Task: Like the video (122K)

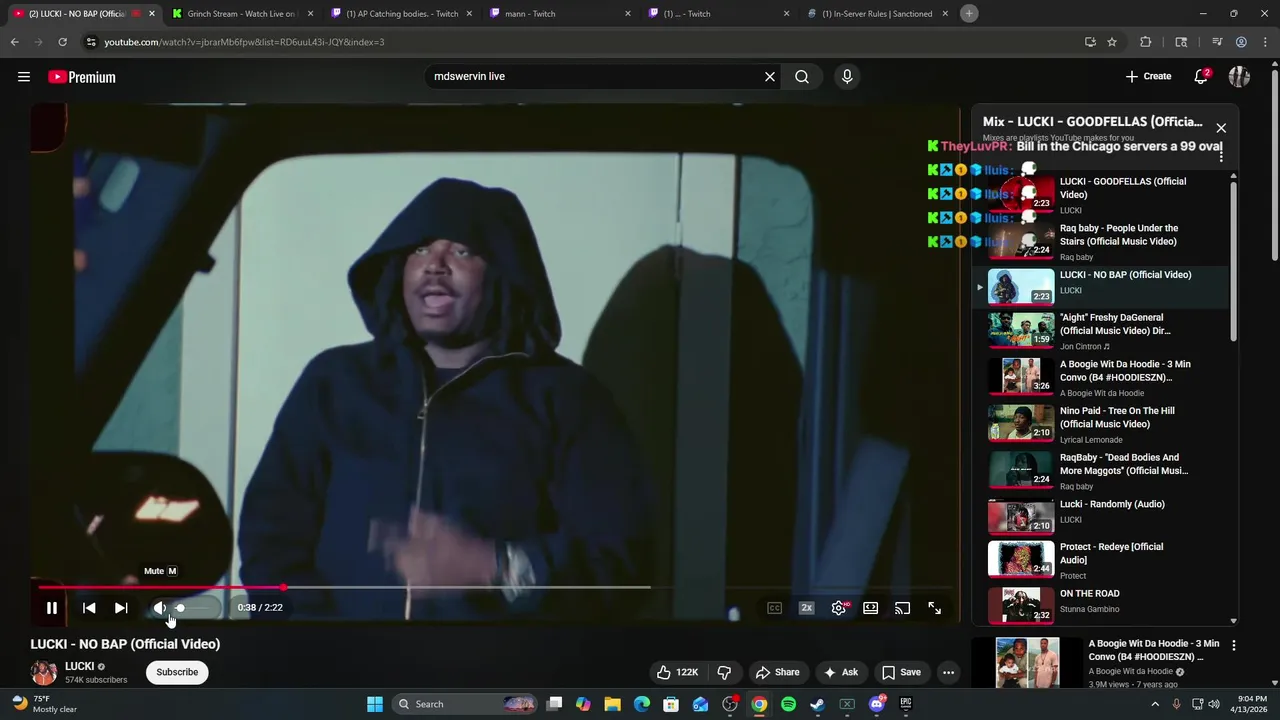Action: click(677, 672)
